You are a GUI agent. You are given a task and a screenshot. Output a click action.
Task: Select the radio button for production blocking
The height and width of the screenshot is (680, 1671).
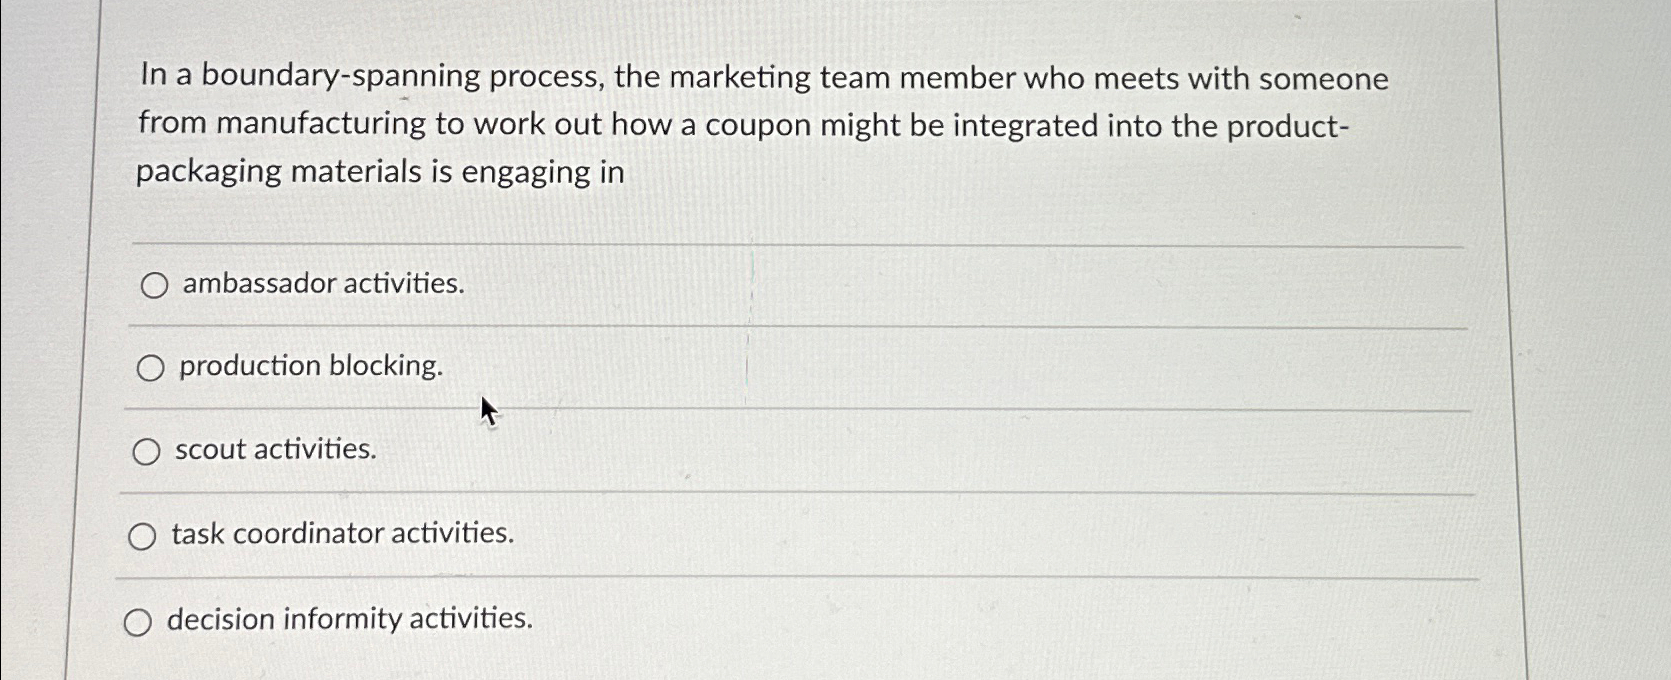pos(154,368)
